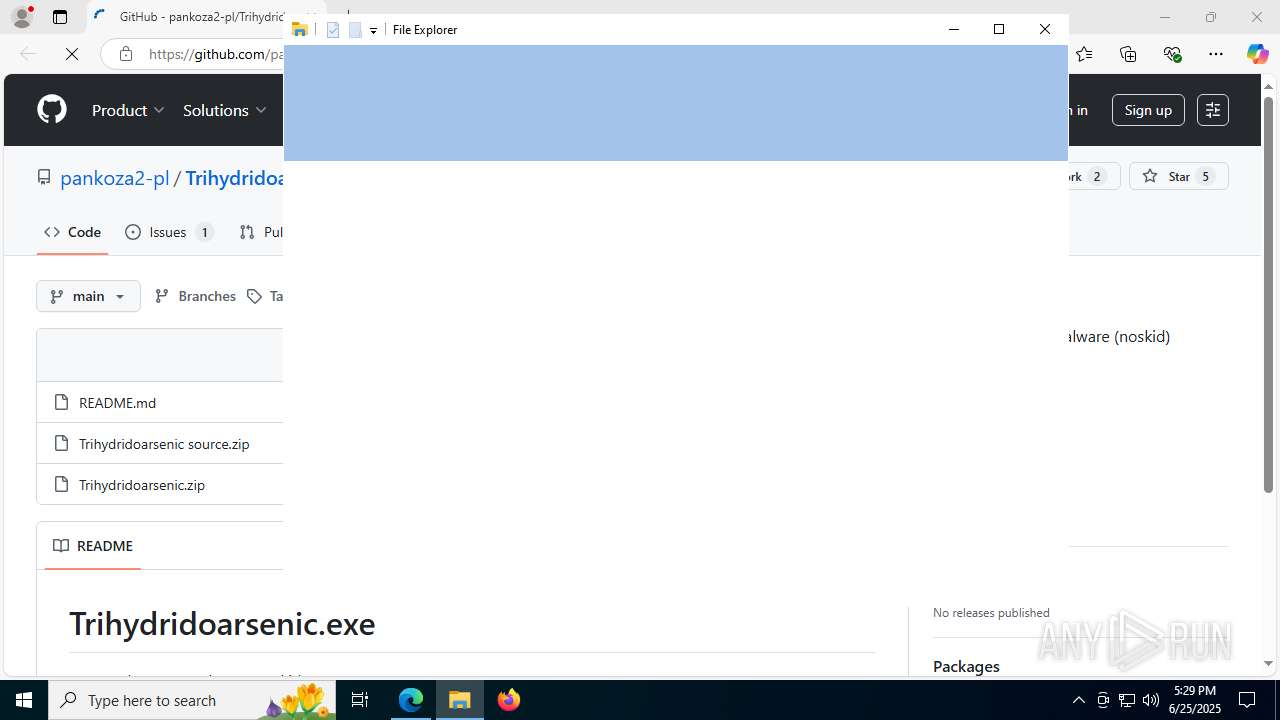Open the Windows Start menu

click(24, 700)
